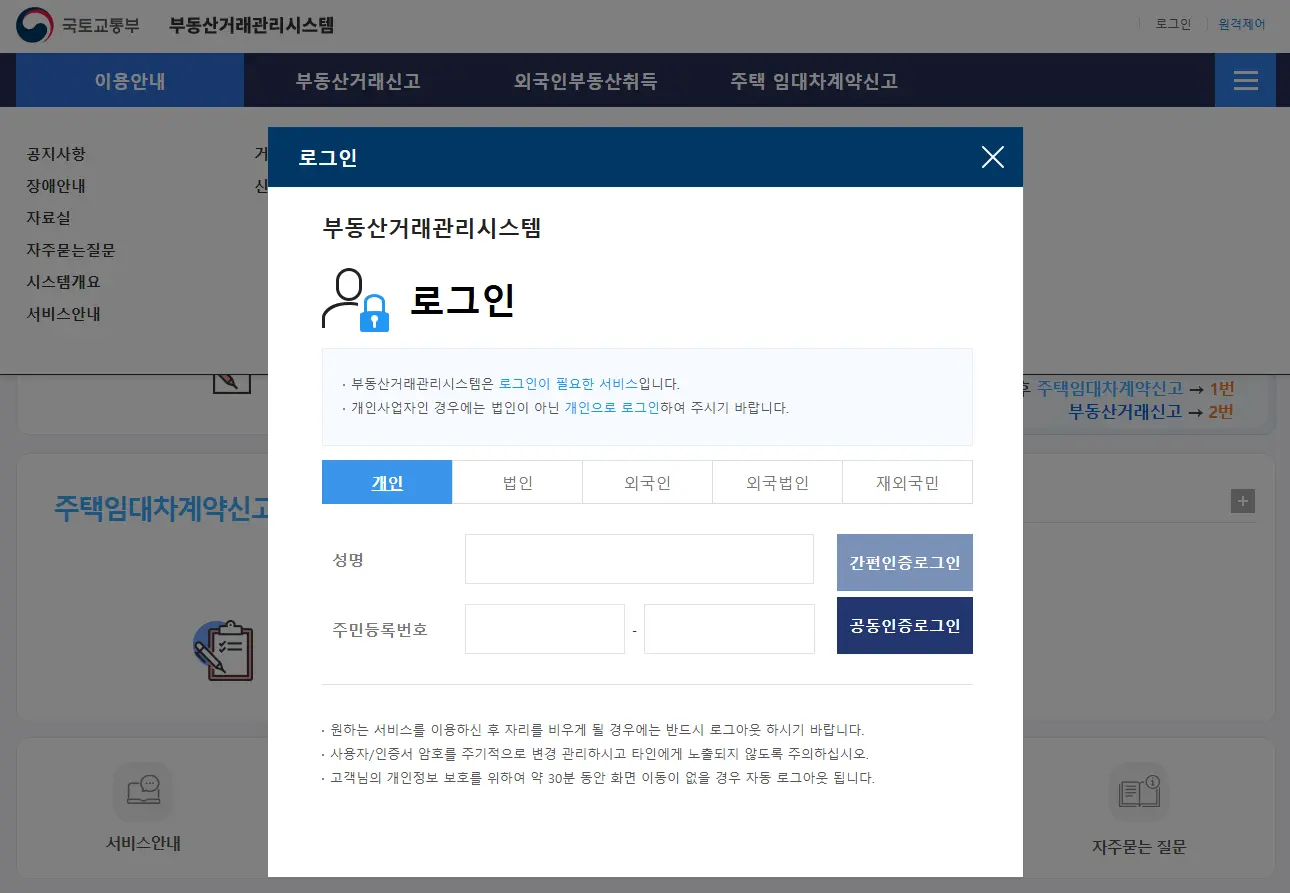Image resolution: width=1290 pixels, height=893 pixels.
Task: Select the 외국인 tab
Action: point(647,481)
